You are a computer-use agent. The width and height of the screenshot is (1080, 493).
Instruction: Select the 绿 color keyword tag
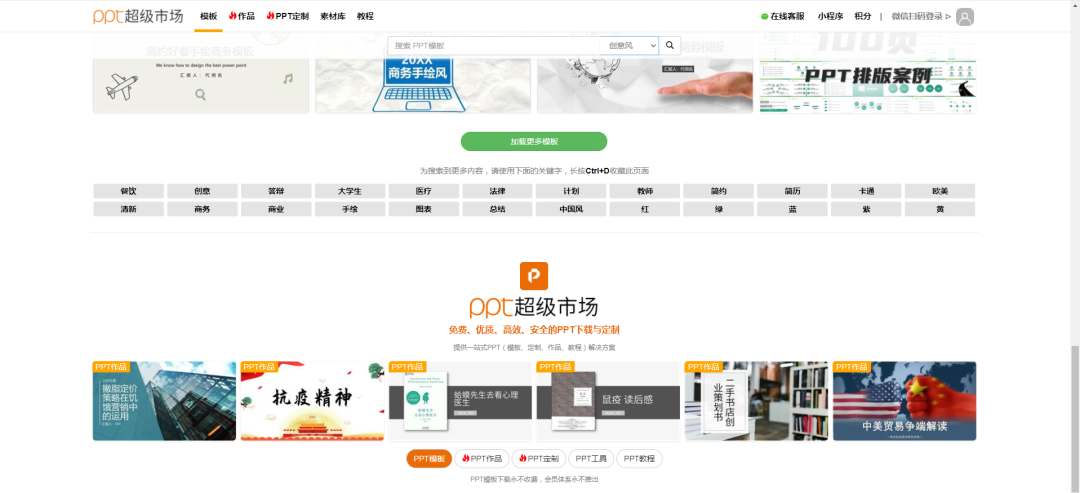click(x=718, y=209)
